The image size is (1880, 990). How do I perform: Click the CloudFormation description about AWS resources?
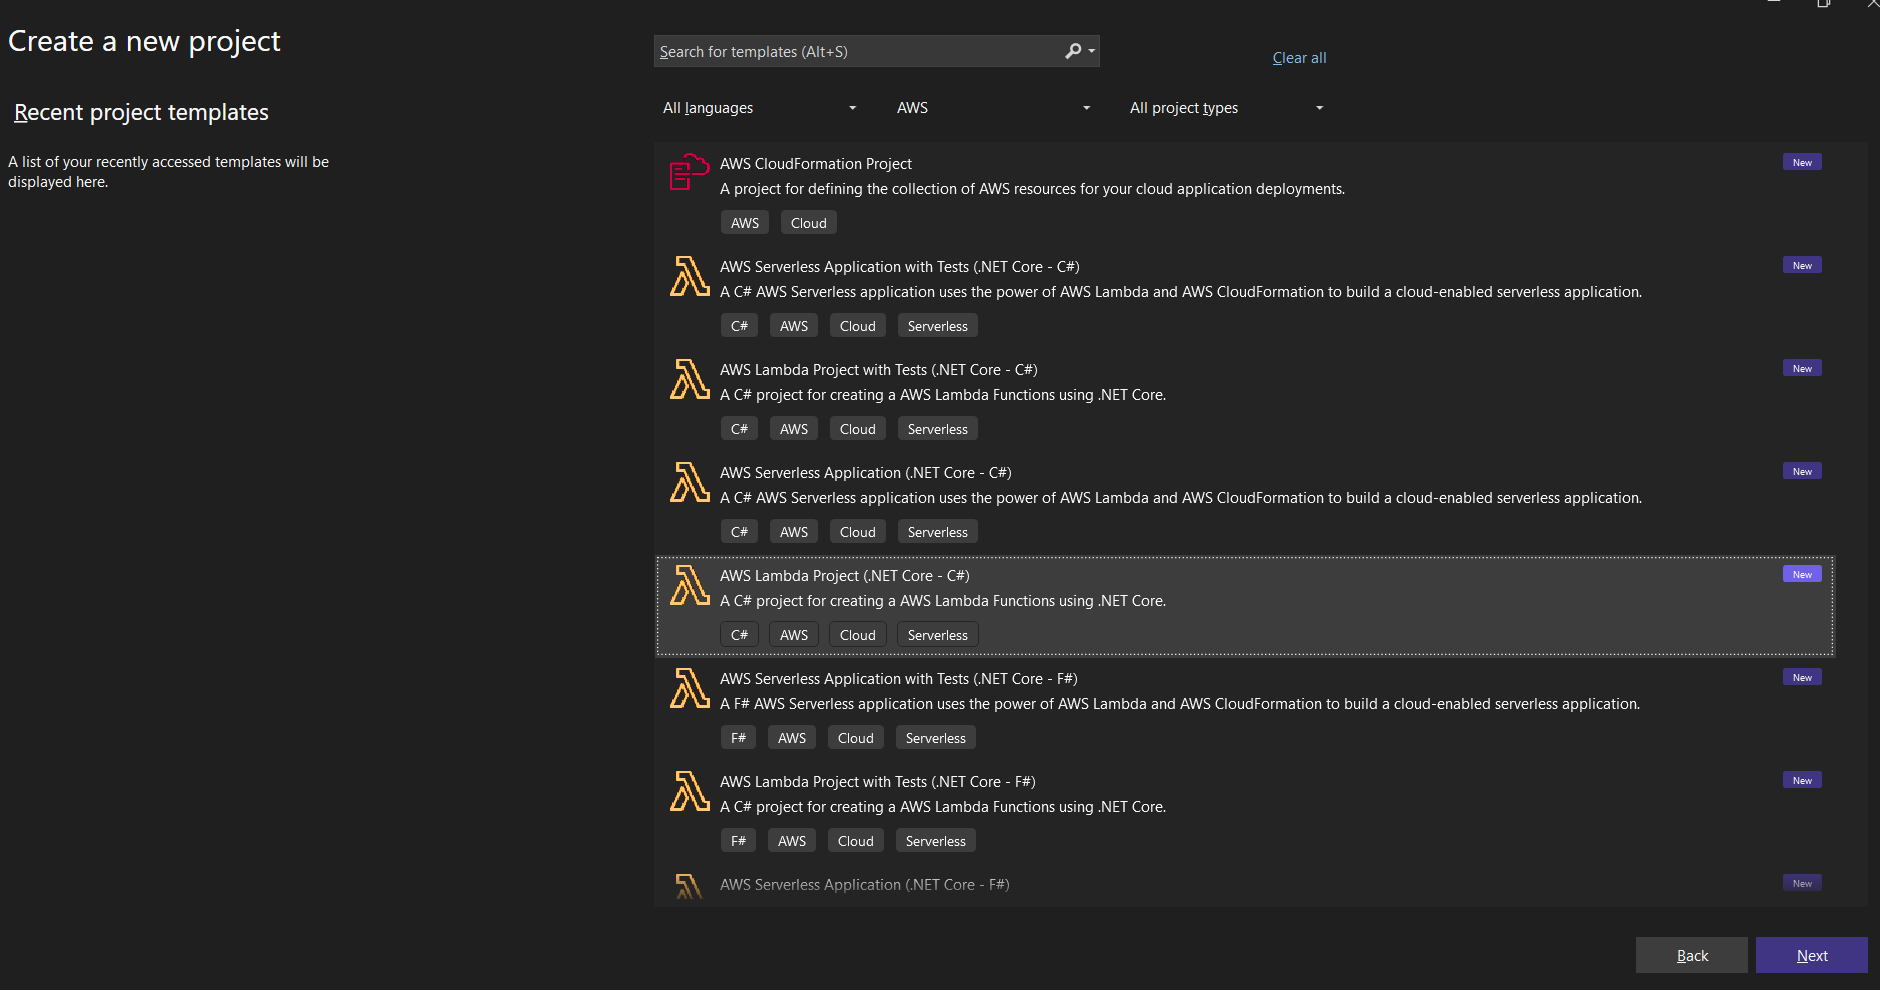[x=1032, y=189]
